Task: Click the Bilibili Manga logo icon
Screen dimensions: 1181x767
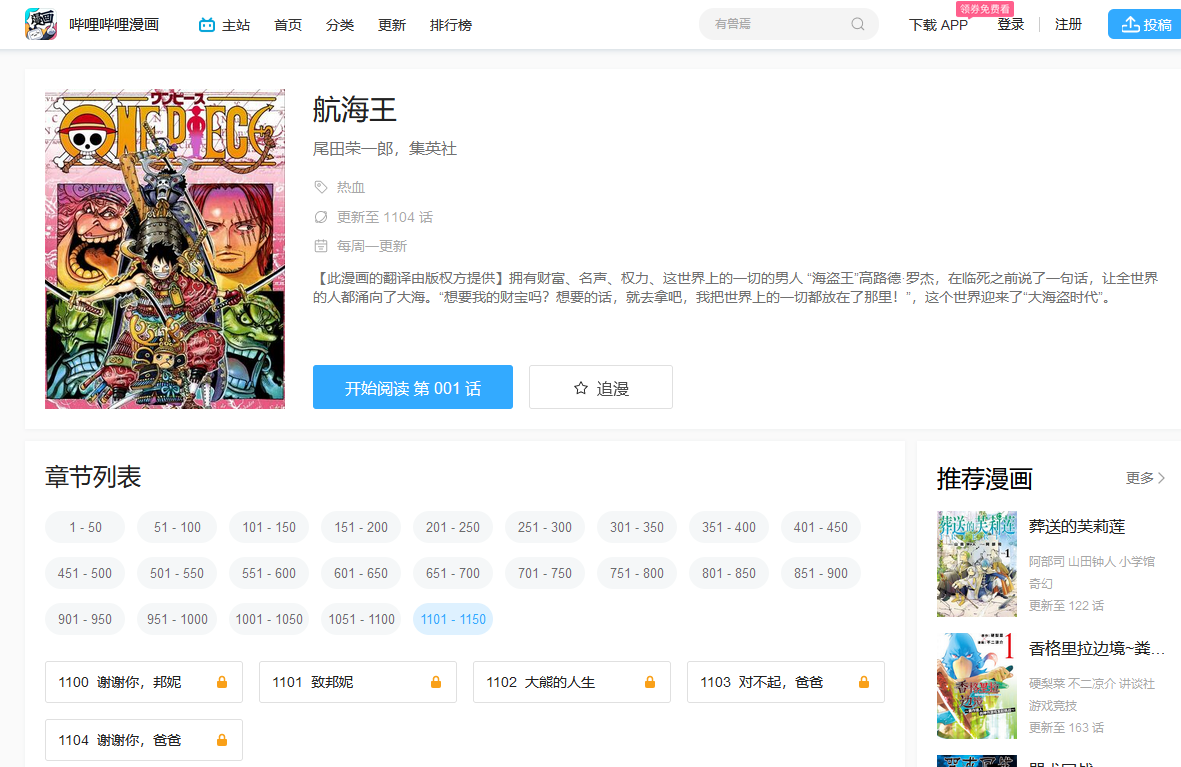Action: (x=41, y=24)
